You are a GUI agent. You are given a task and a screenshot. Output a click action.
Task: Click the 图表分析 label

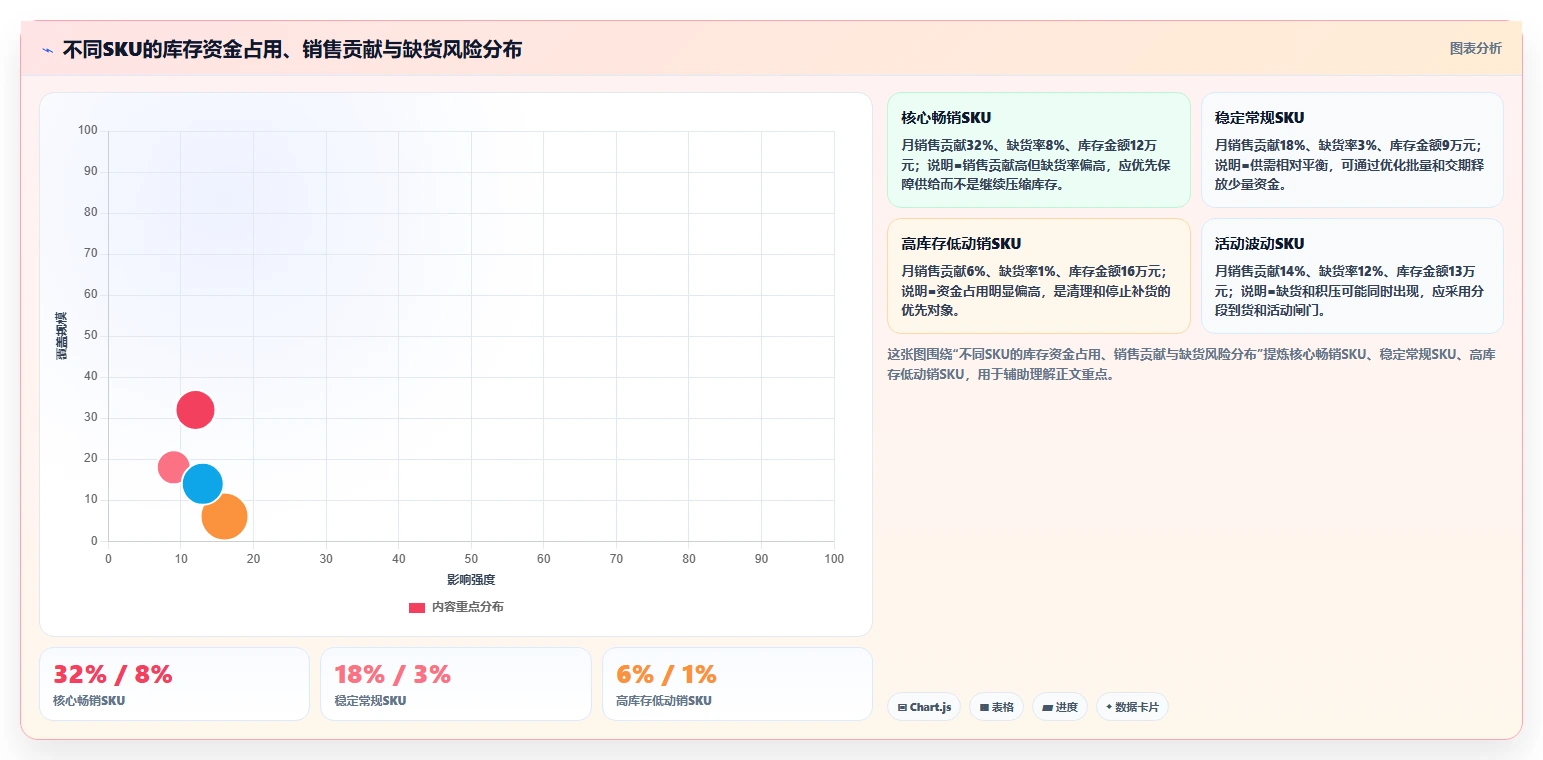(x=1475, y=48)
